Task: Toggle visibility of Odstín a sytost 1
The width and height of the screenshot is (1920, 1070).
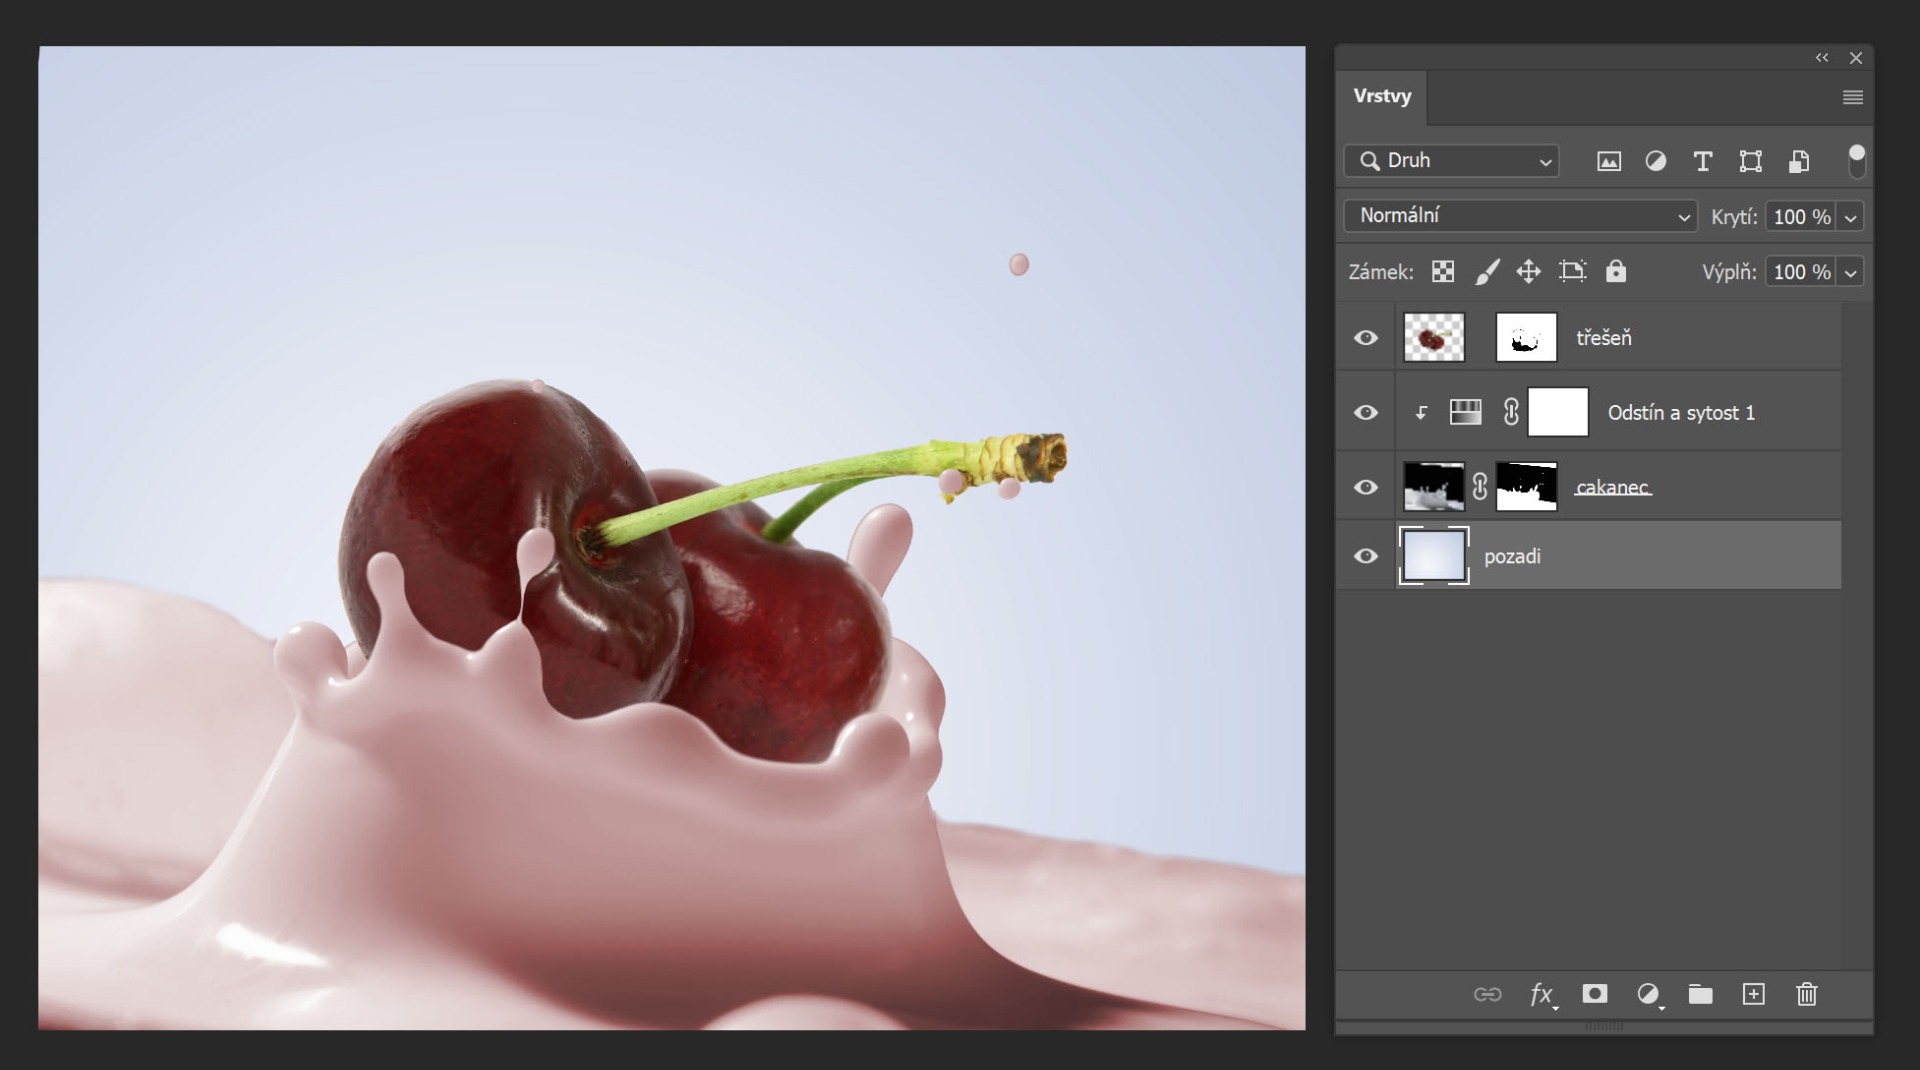Action: tap(1365, 413)
